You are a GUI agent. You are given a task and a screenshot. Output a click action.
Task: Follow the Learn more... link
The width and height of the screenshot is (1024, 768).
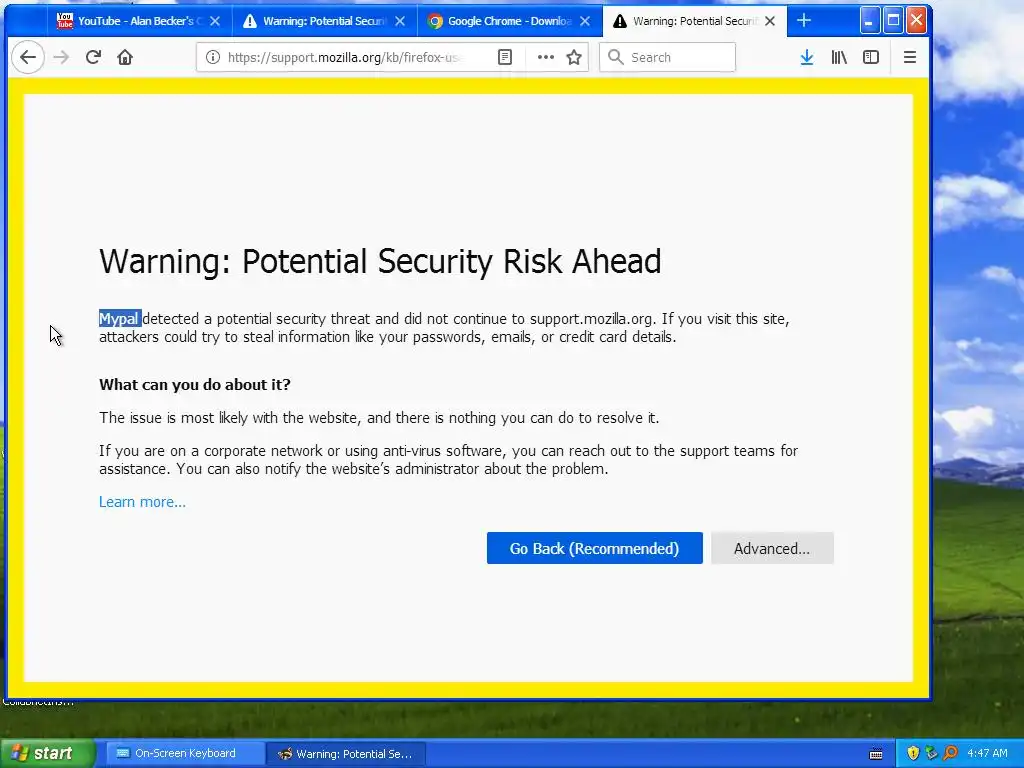pos(142,502)
